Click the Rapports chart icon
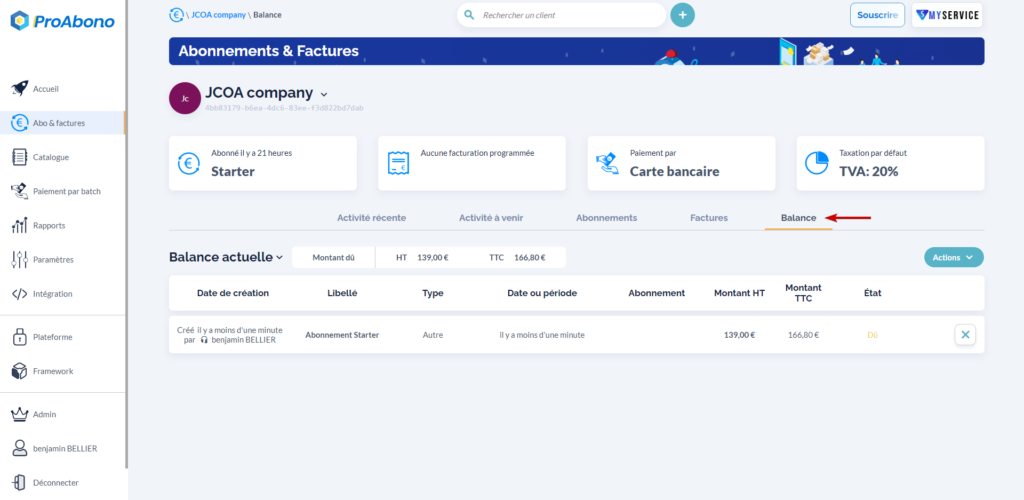This screenshot has width=1024, height=500. [20, 225]
